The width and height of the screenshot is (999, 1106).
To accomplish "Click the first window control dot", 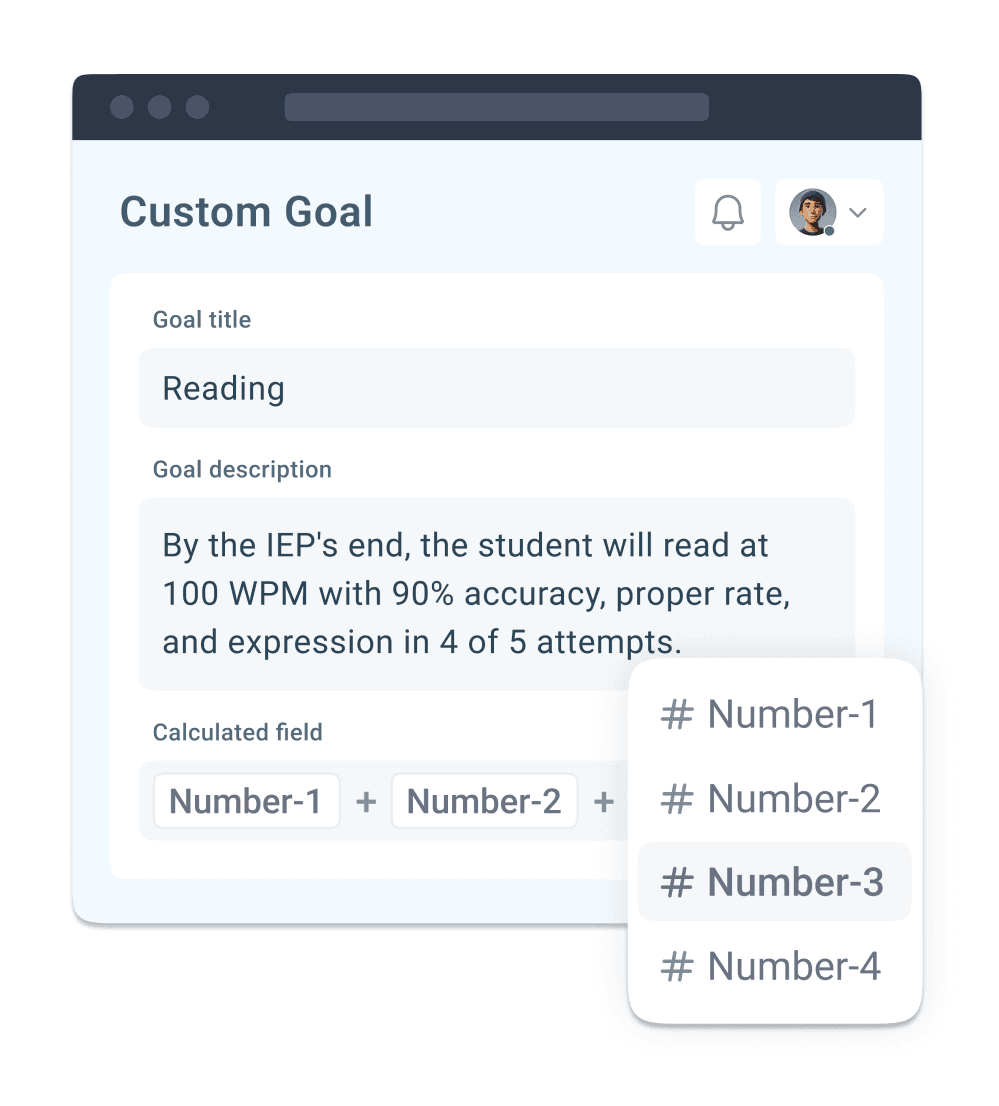I will [122, 107].
